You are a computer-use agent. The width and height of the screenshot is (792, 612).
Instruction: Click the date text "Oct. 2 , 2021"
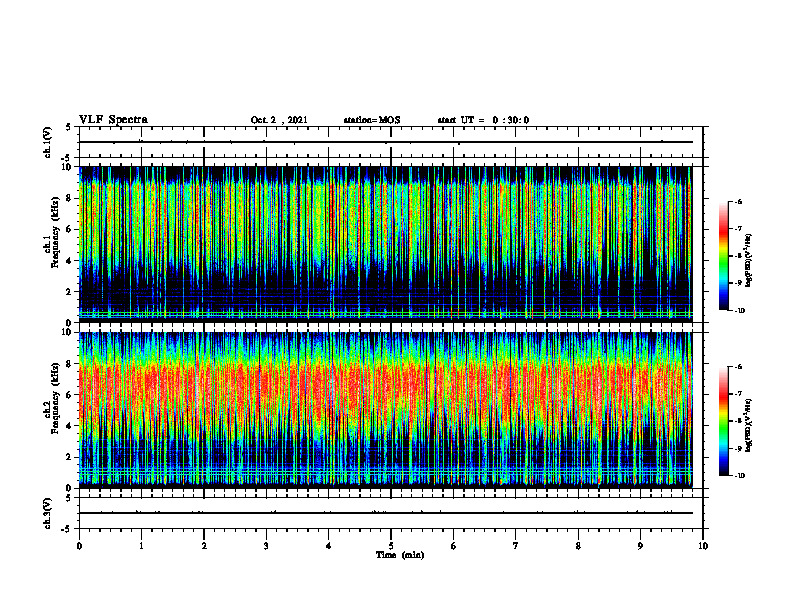click(279, 120)
